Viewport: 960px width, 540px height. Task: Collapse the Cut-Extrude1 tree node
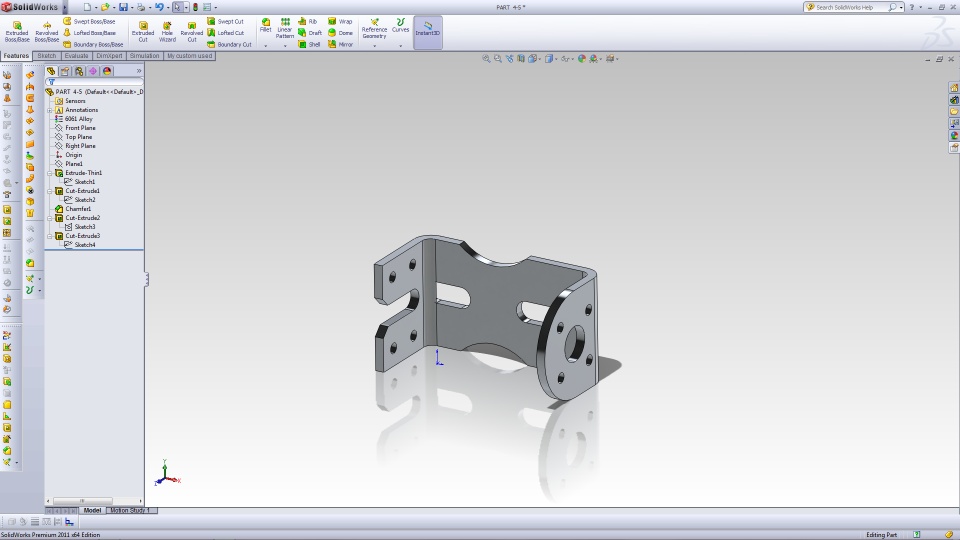[x=50, y=191]
